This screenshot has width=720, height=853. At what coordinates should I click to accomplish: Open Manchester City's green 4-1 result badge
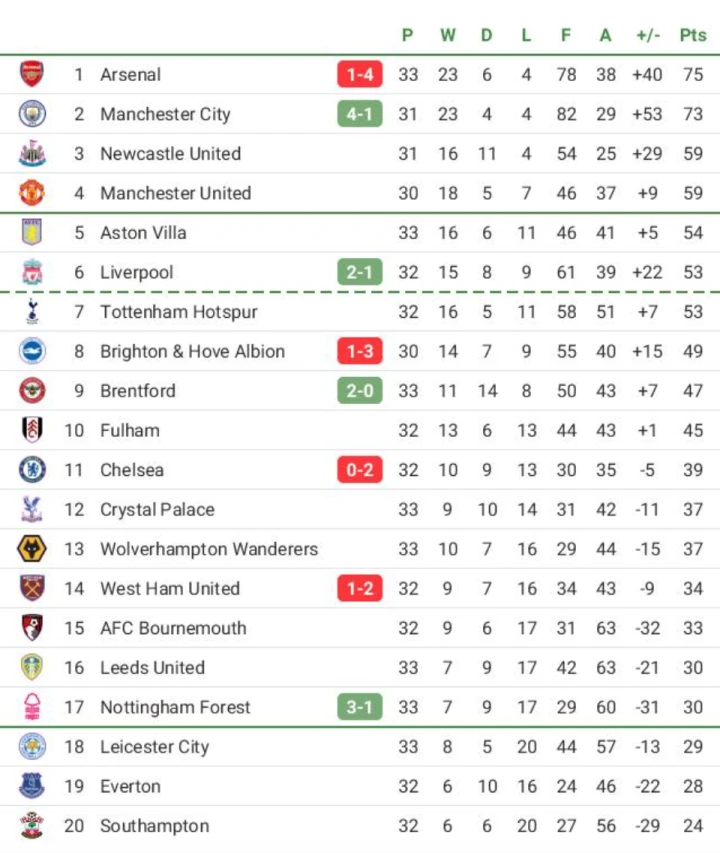[359, 114]
